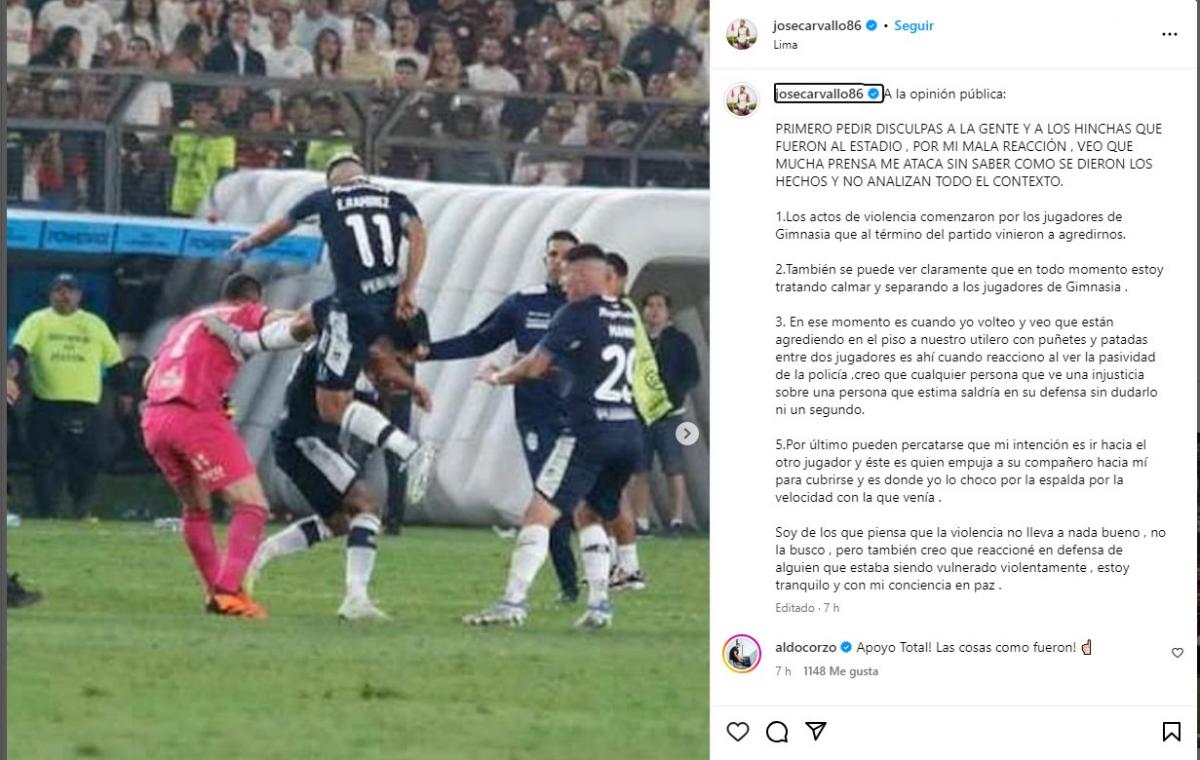Open the Lima location link
Screen dimensions: 1200x760
pos(786,45)
